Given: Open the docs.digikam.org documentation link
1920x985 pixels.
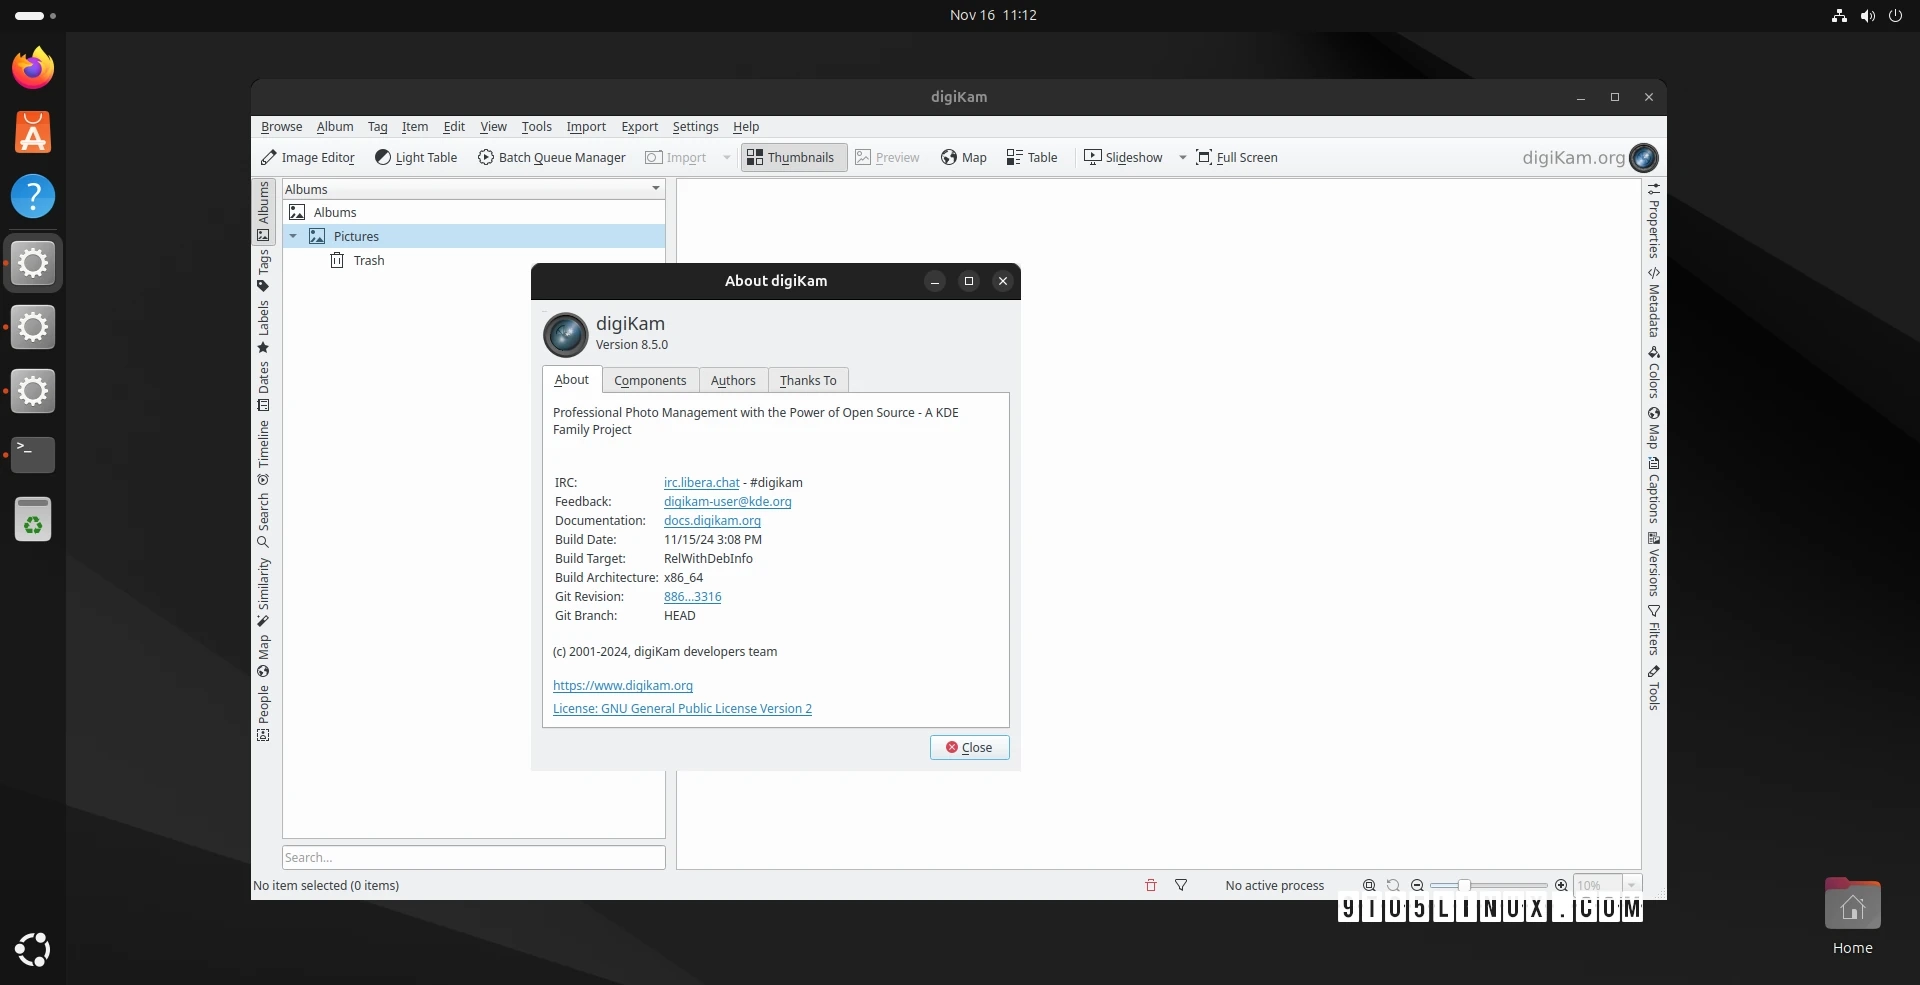Looking at the screenshot, I should click(712, 520).
